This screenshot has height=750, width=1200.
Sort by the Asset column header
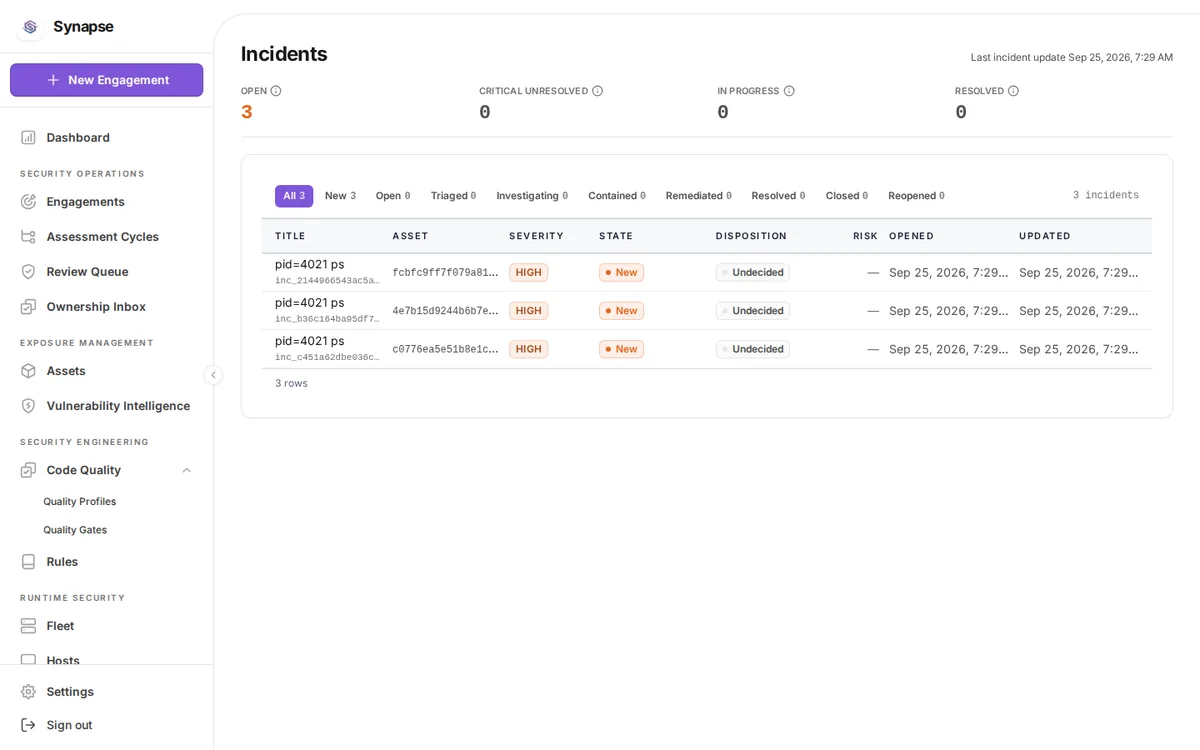(x=410, y=236)
